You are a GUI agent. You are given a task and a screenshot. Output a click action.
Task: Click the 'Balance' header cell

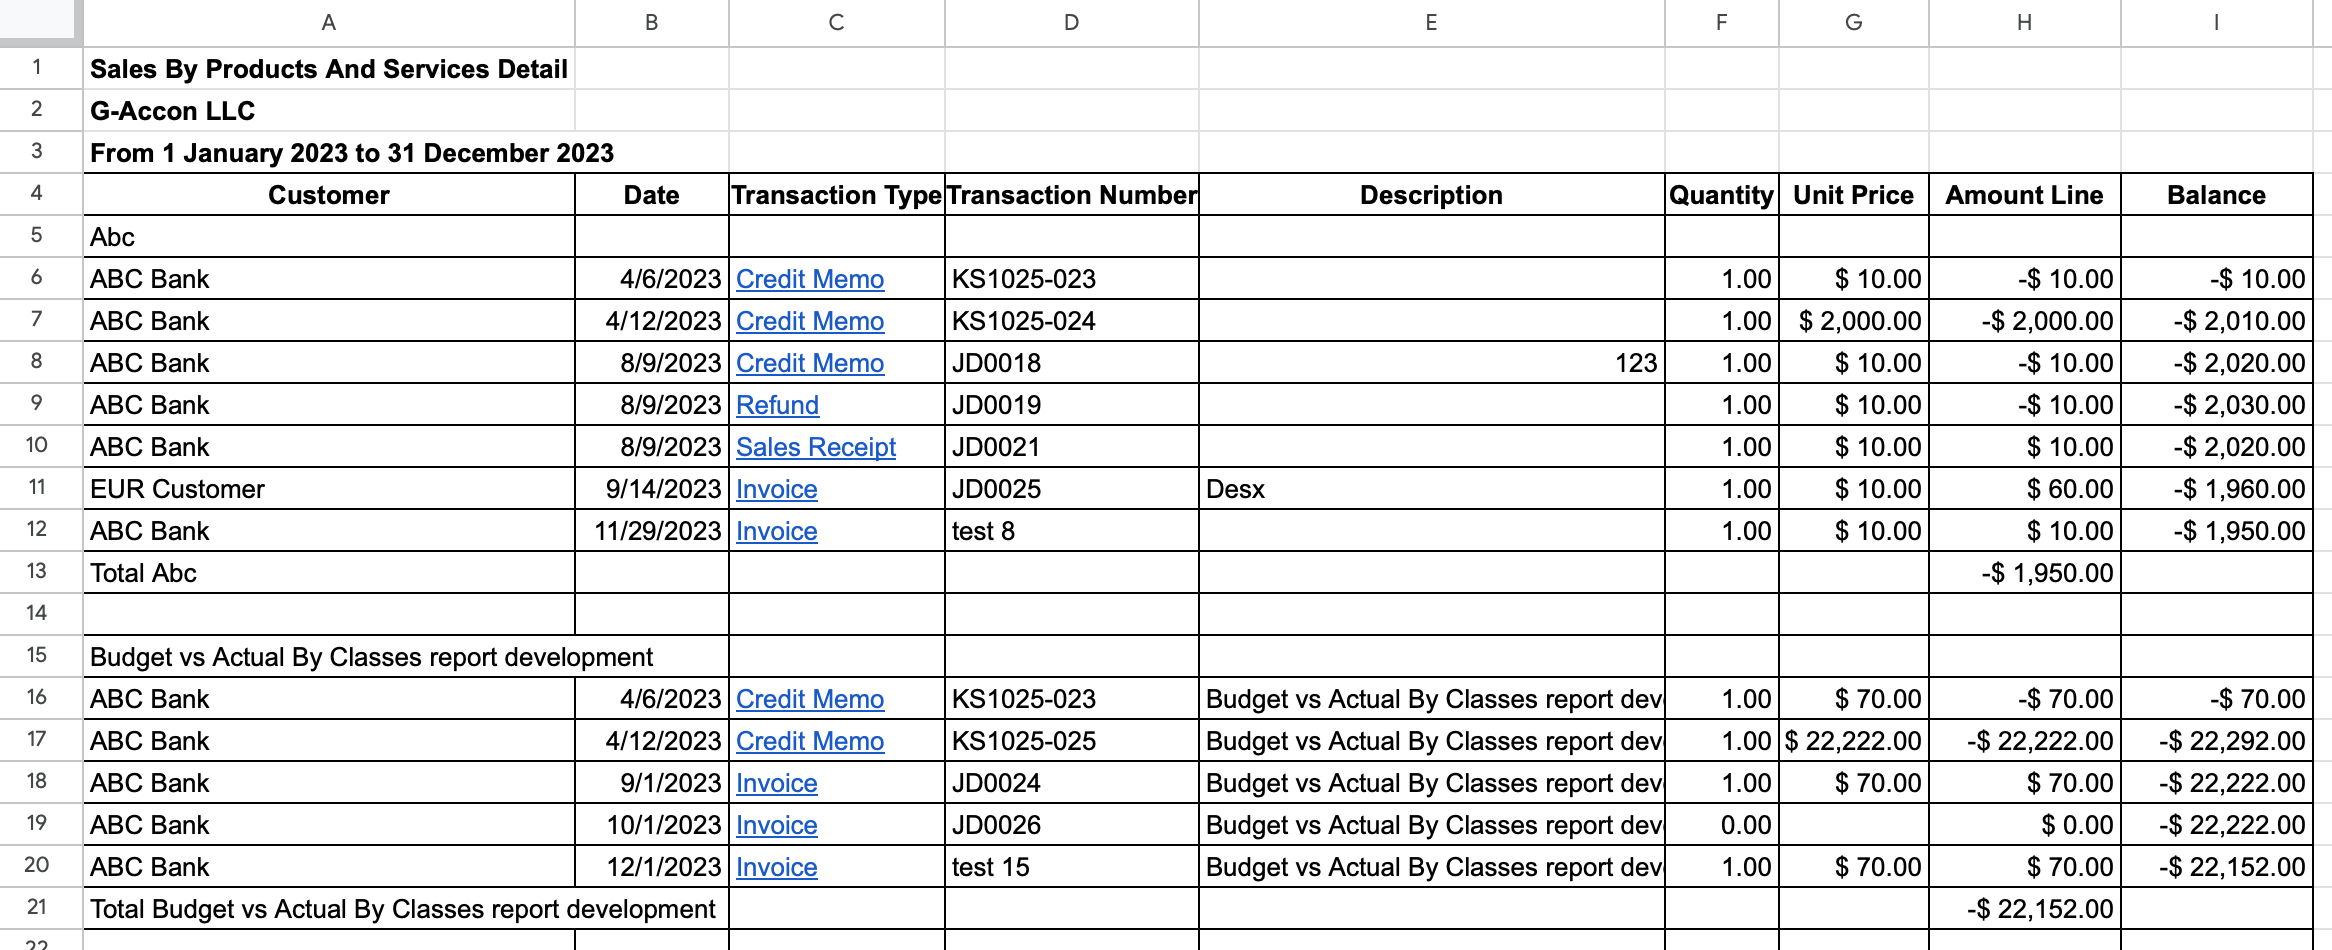[x=2217, y=195]
